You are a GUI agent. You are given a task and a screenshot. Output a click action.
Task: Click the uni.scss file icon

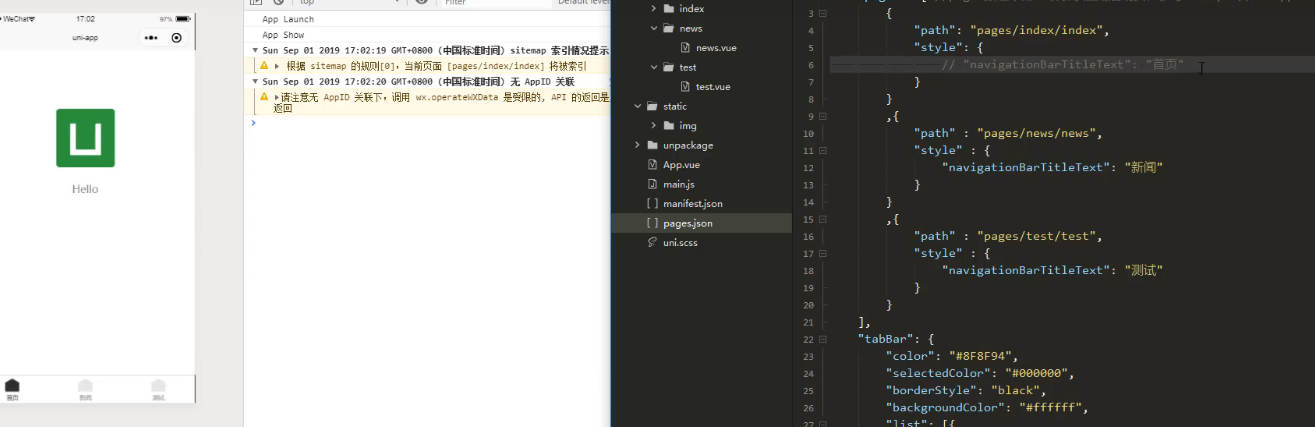point(652,242)
